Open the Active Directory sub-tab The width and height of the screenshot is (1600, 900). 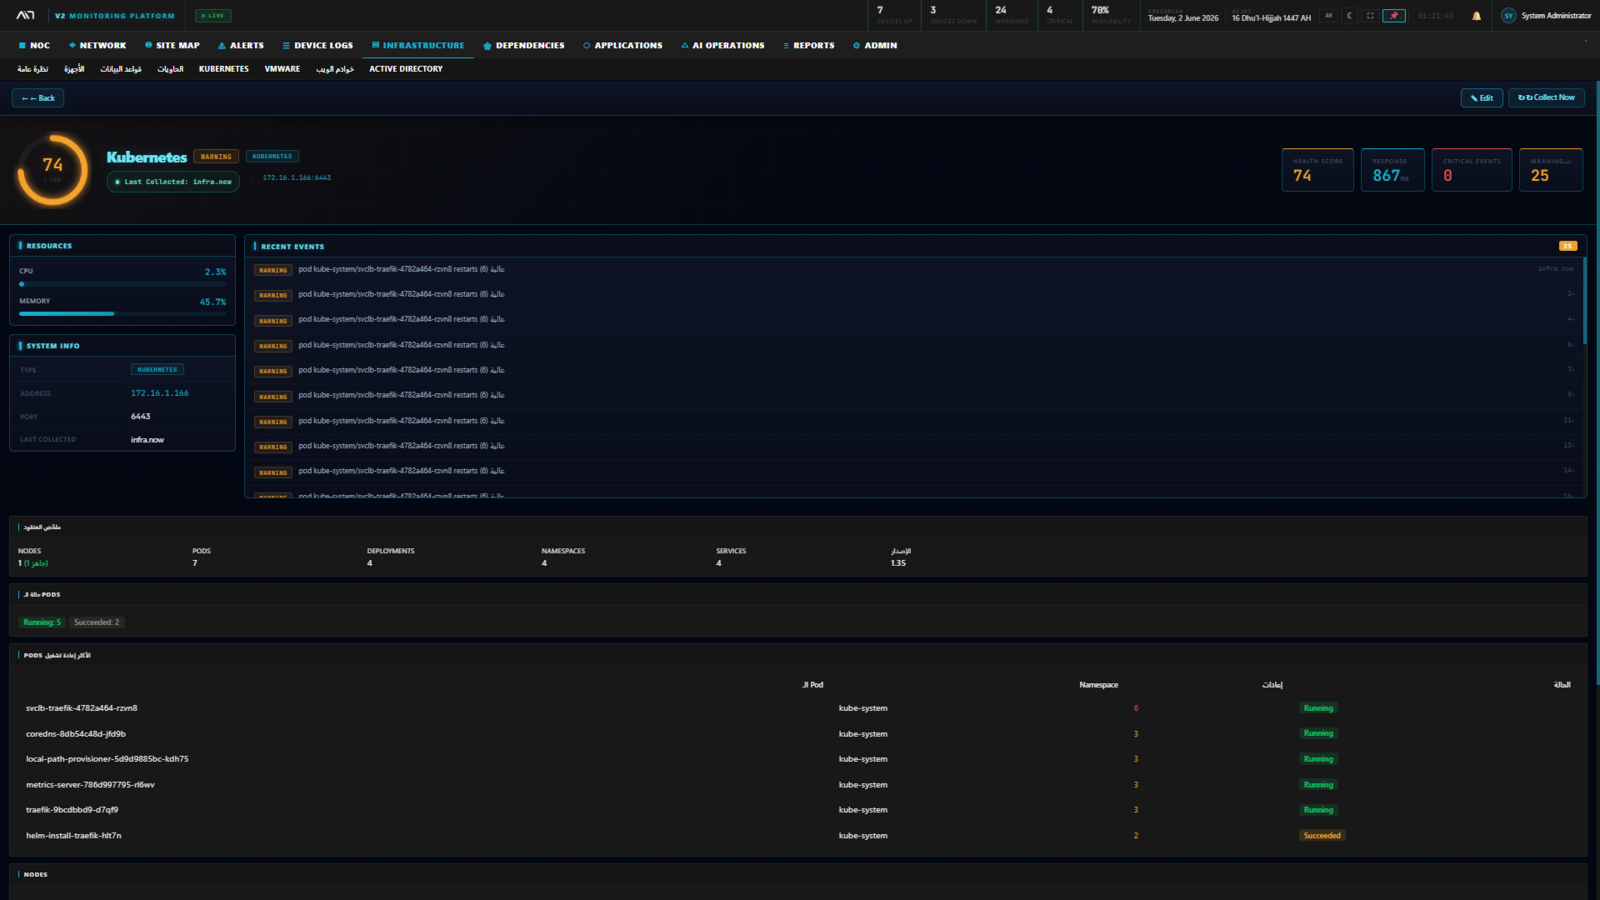406,69
